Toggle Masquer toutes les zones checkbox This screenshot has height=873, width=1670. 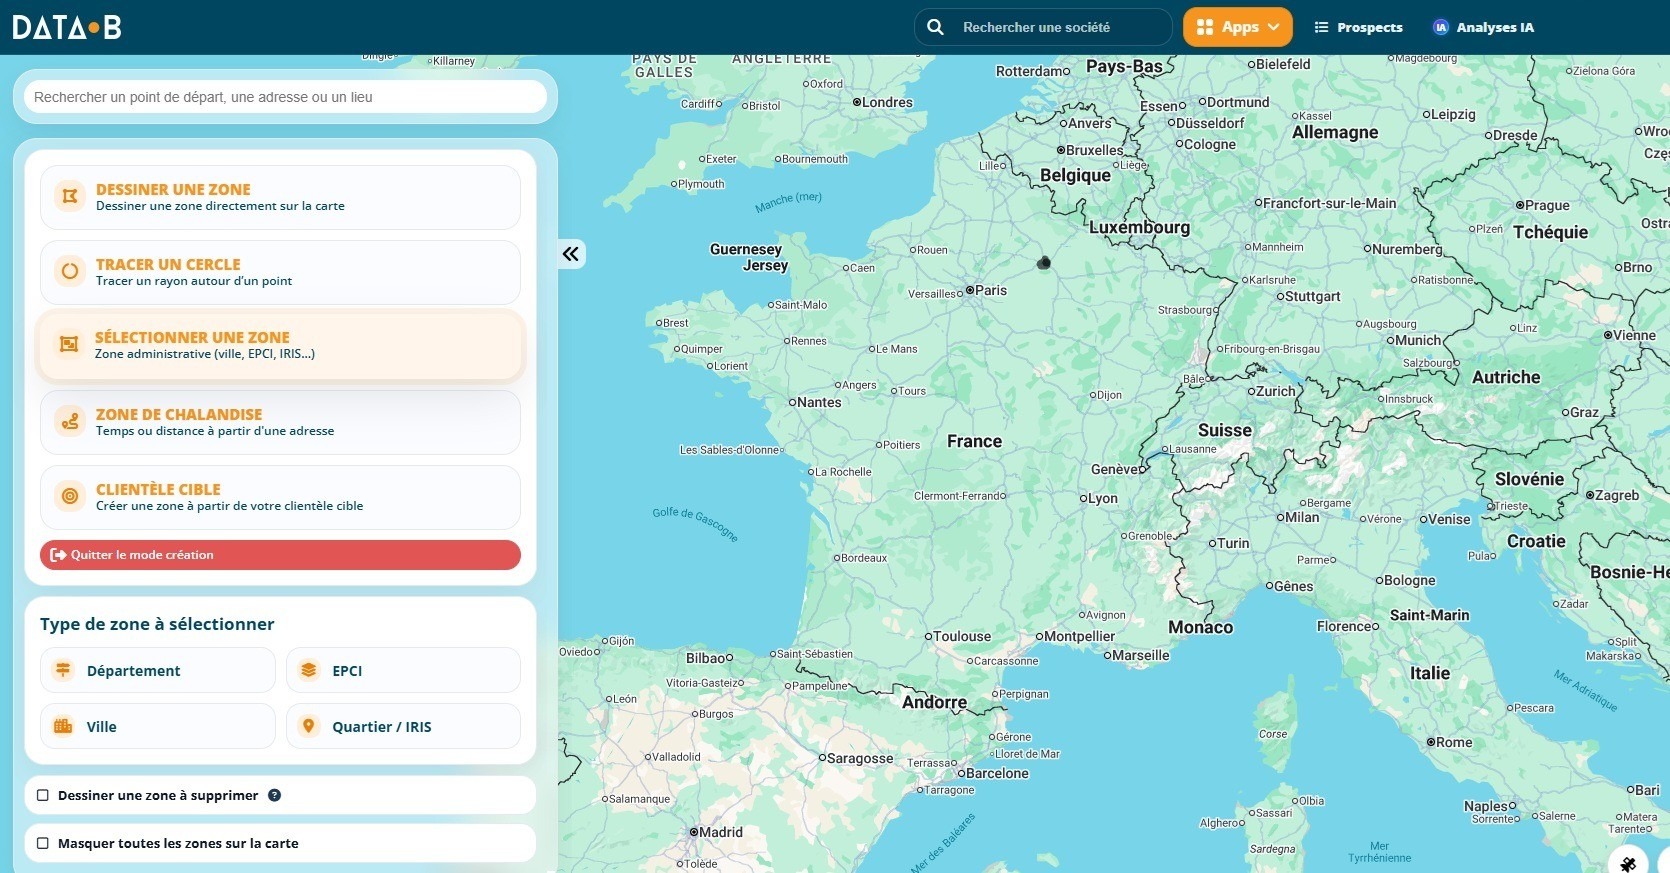click(43, 844)
